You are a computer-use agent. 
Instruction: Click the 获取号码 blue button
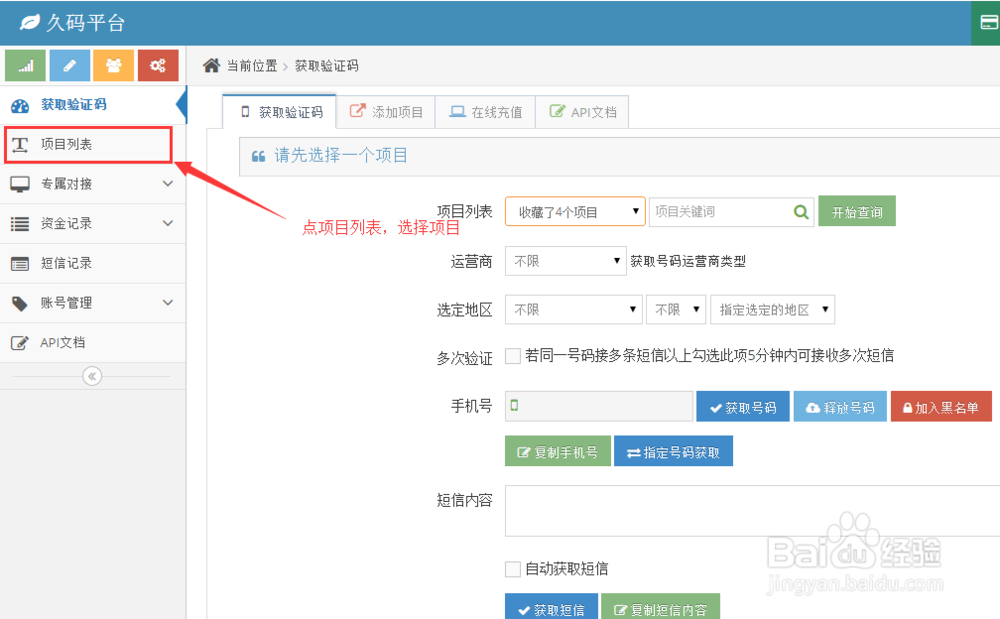(x=742, y=406)
